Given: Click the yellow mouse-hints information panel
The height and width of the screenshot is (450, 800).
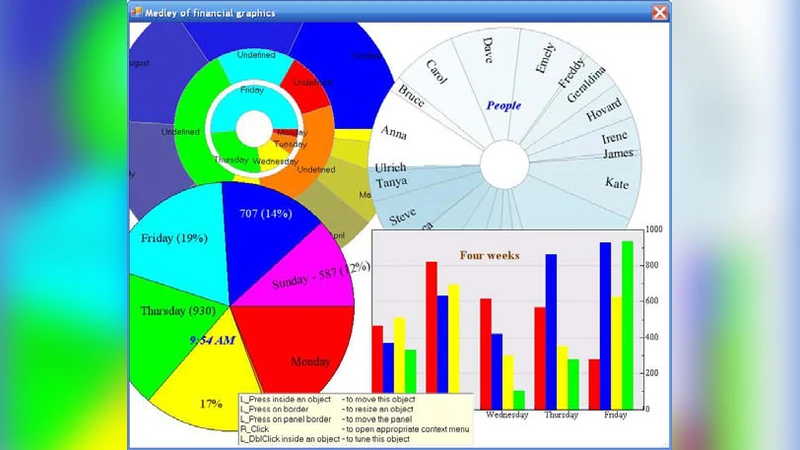Looking at the screenshot, I should click(355, 419).
